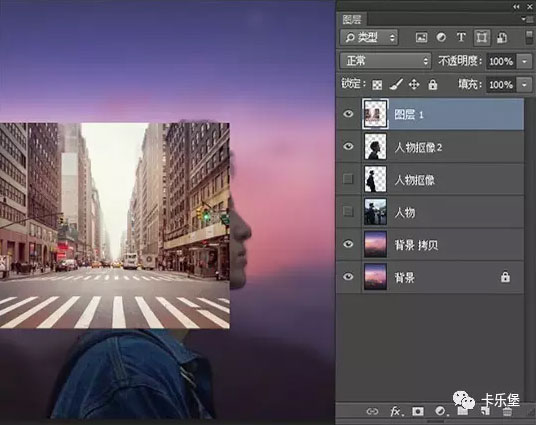Select the 图层 1 layer thumbnail

[375, 114]
